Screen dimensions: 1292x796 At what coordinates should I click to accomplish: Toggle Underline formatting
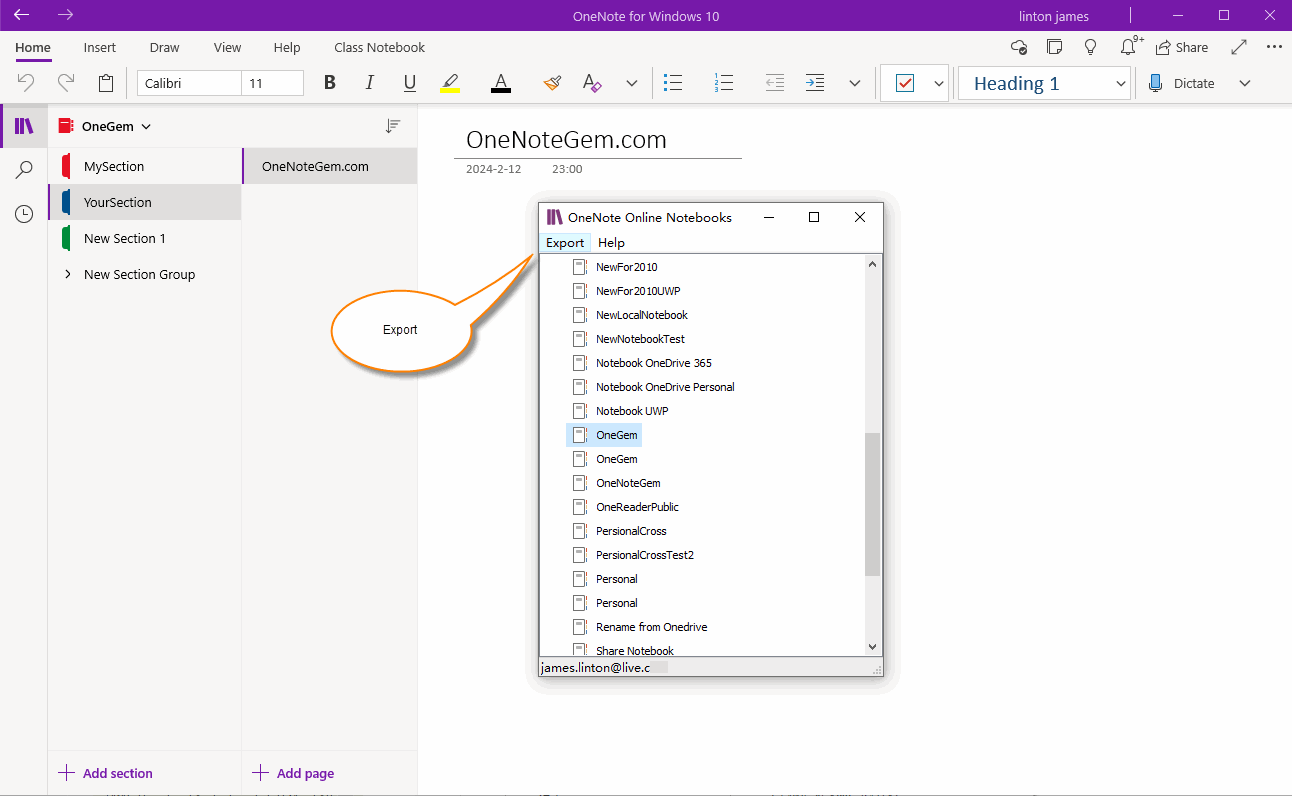[x=410, y=83]
